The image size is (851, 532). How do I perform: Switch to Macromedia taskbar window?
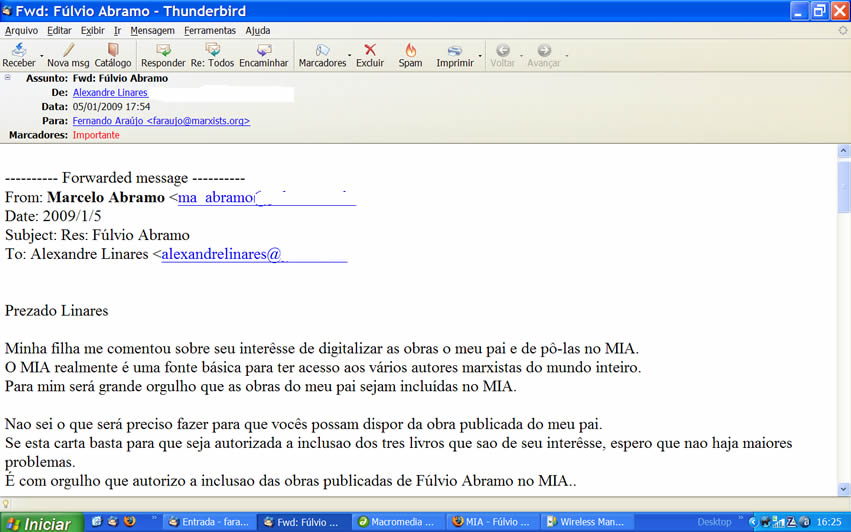394,522
